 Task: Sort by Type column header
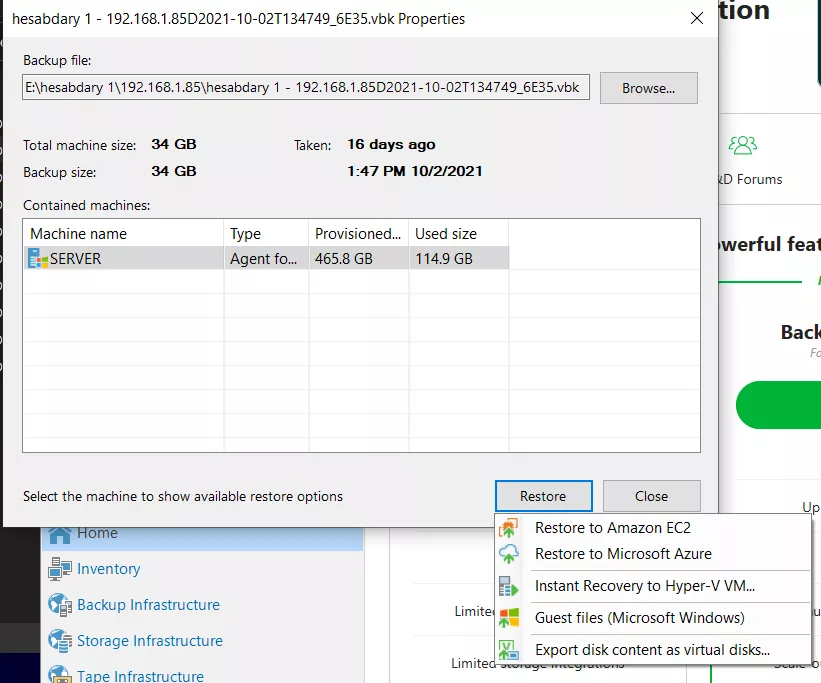click(x=267, y=234)
